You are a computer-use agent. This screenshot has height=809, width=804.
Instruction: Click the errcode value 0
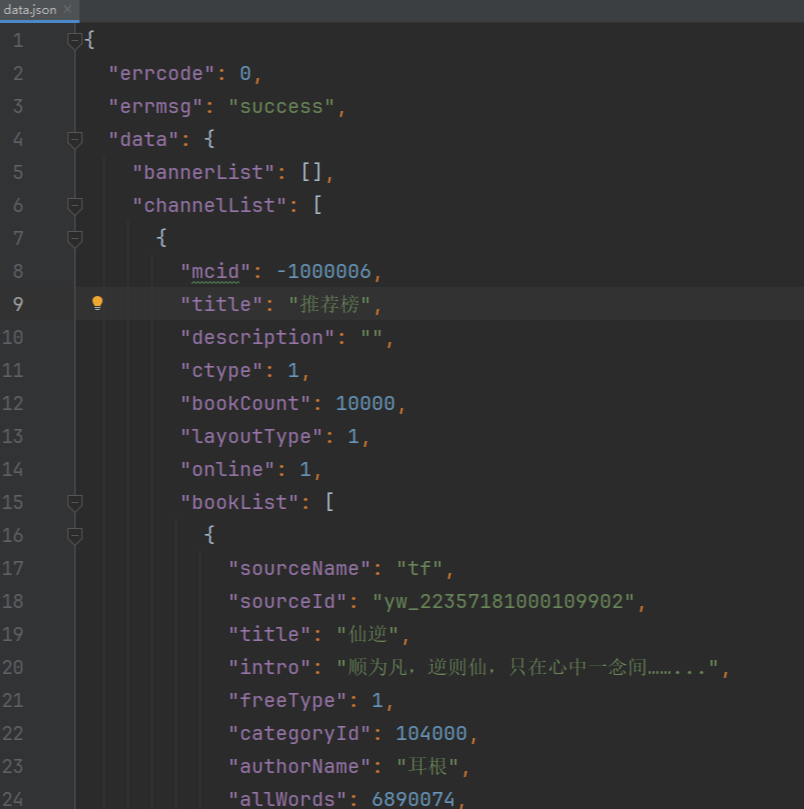point(245,74)
